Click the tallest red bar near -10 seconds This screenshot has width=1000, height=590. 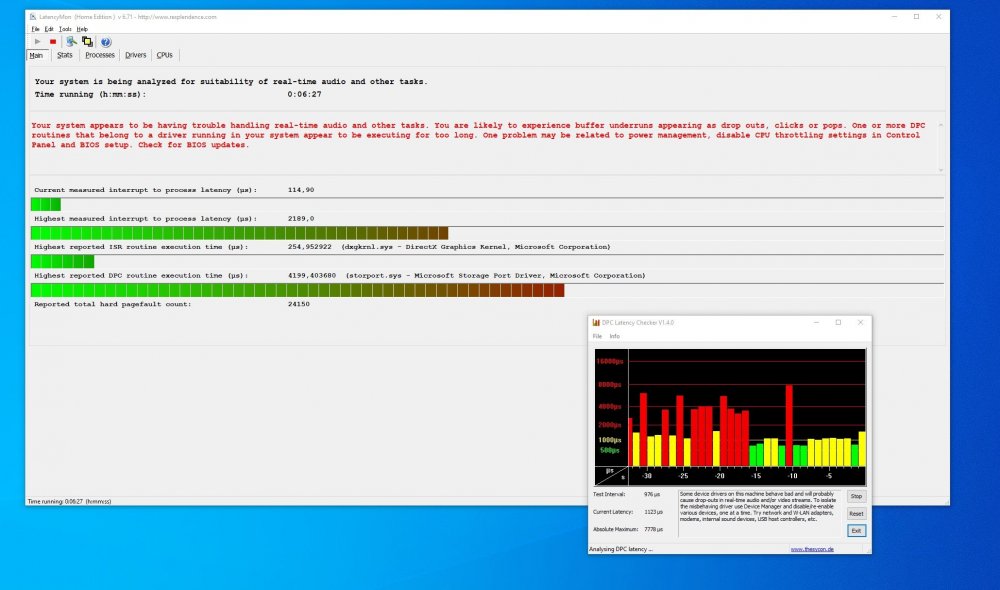[x=789, y=425]
